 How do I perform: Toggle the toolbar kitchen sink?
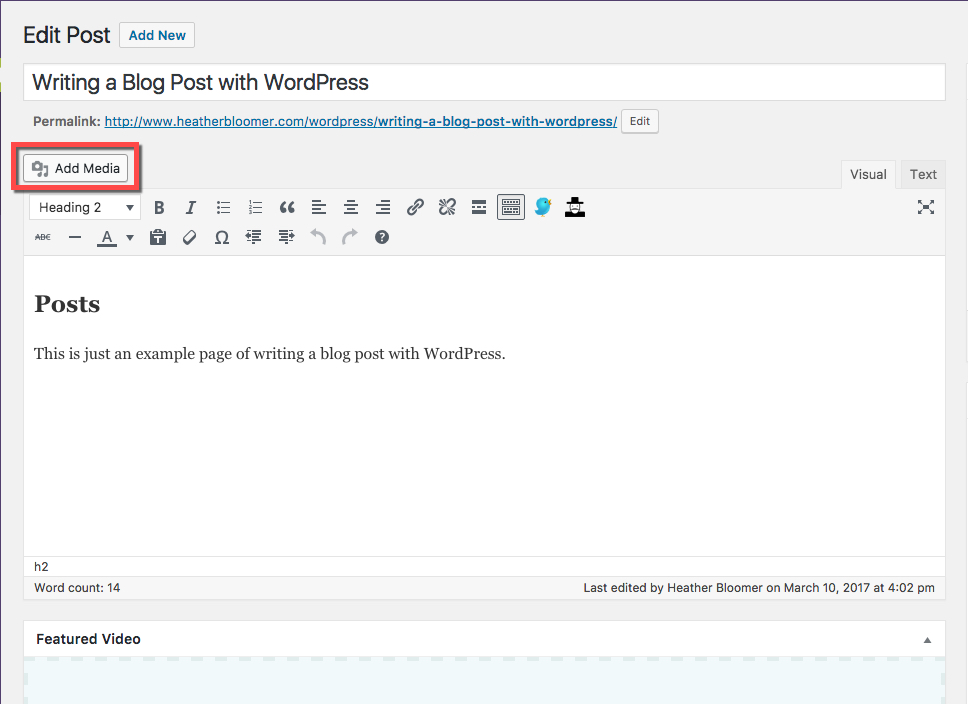pos(511,207)
